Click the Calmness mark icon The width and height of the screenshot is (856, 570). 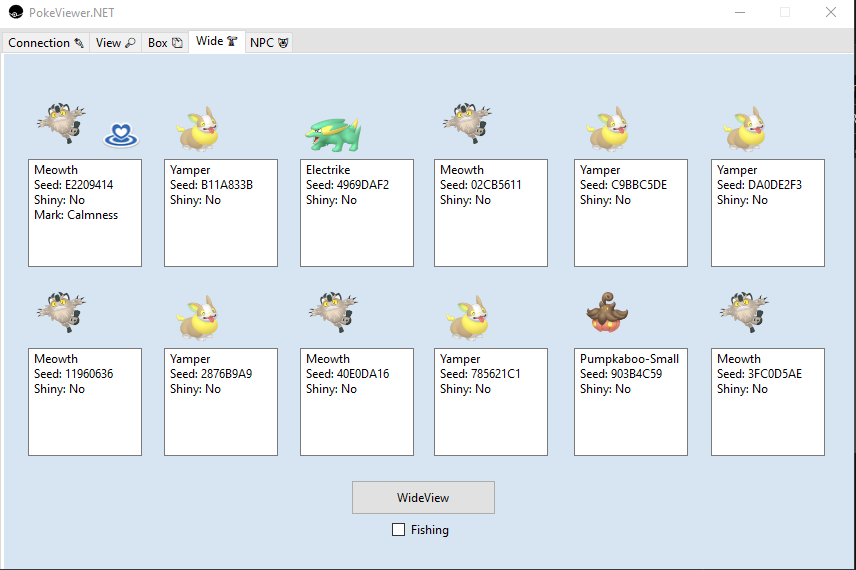[121, 135]
